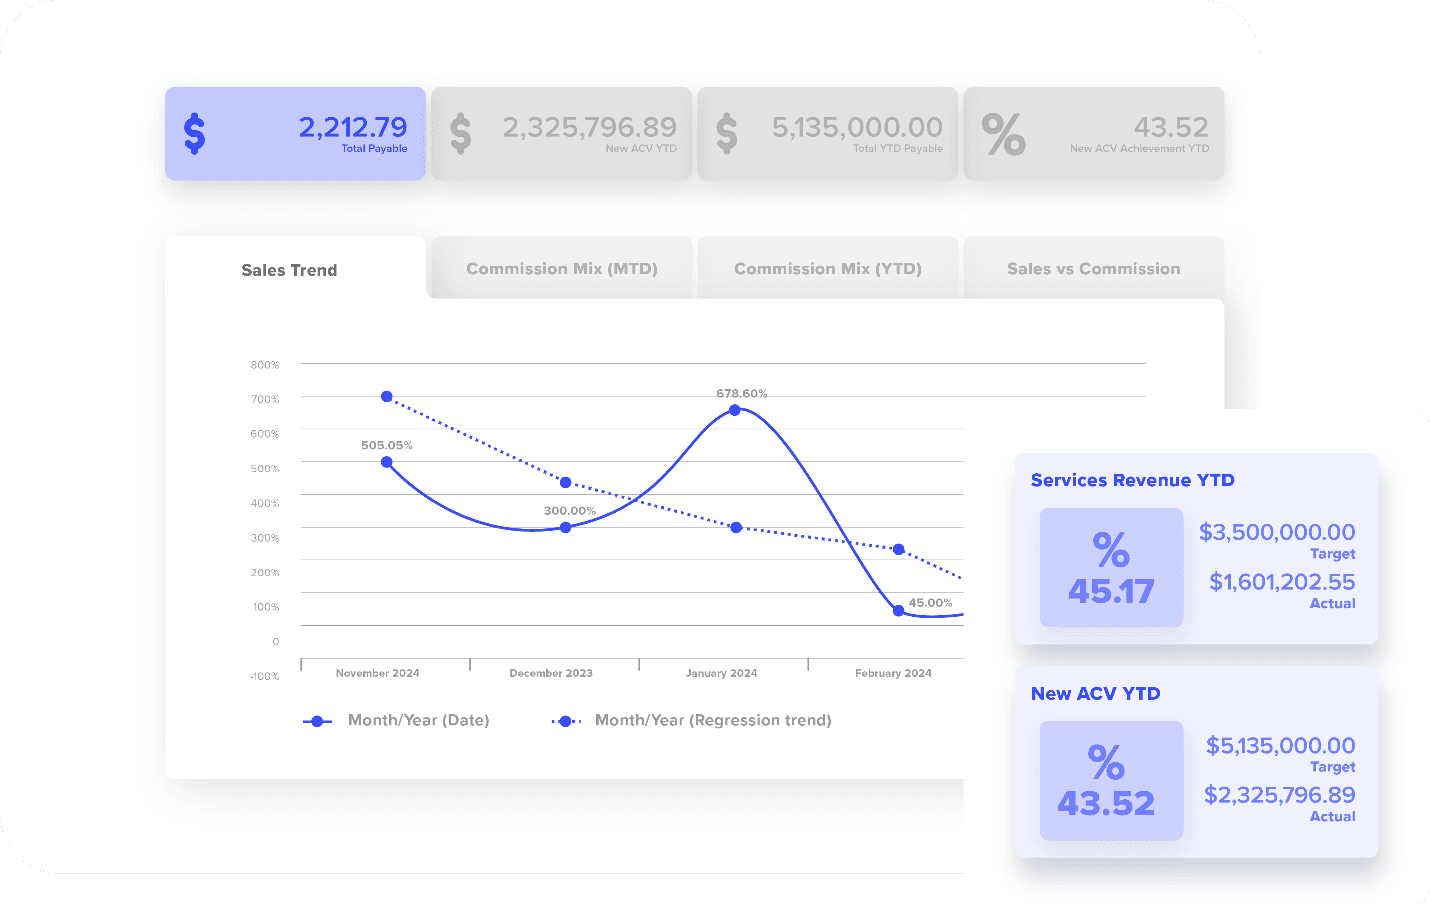Click the 505.05% data point for November
Screen dimensions: 1430x912
[x=387, y=462]
